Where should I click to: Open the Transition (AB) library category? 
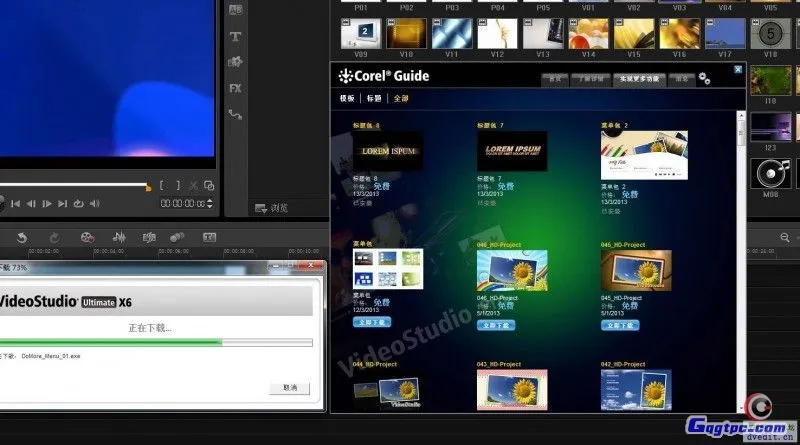coord(235,10)
